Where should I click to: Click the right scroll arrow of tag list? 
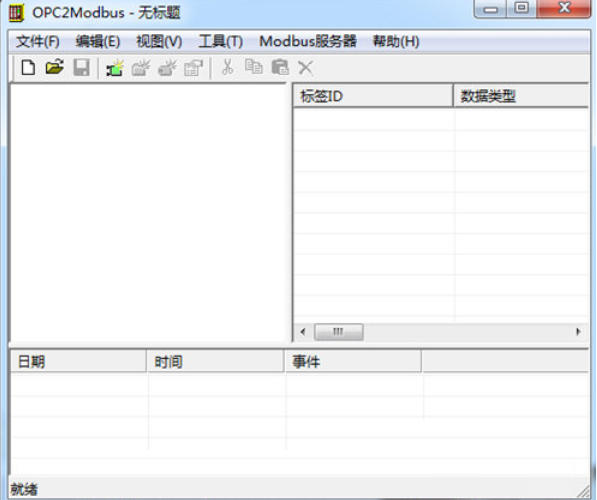(578, 332)
